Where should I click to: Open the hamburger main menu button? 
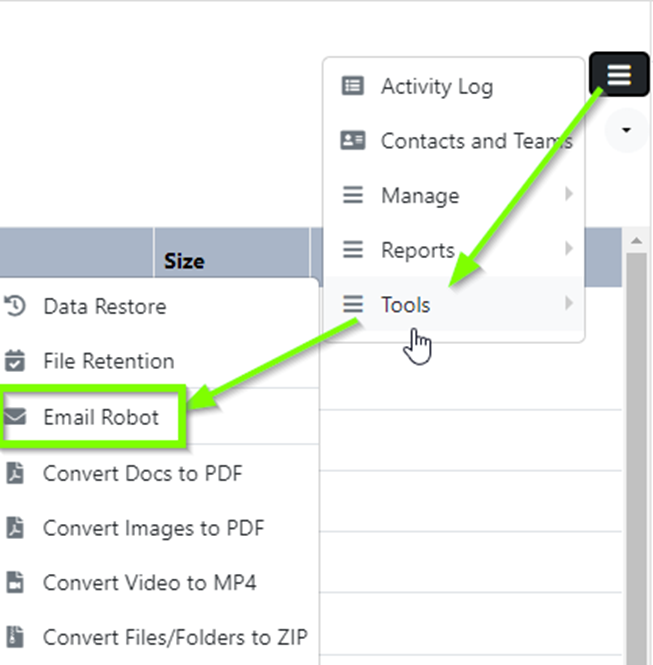click(x=619, y=75)
